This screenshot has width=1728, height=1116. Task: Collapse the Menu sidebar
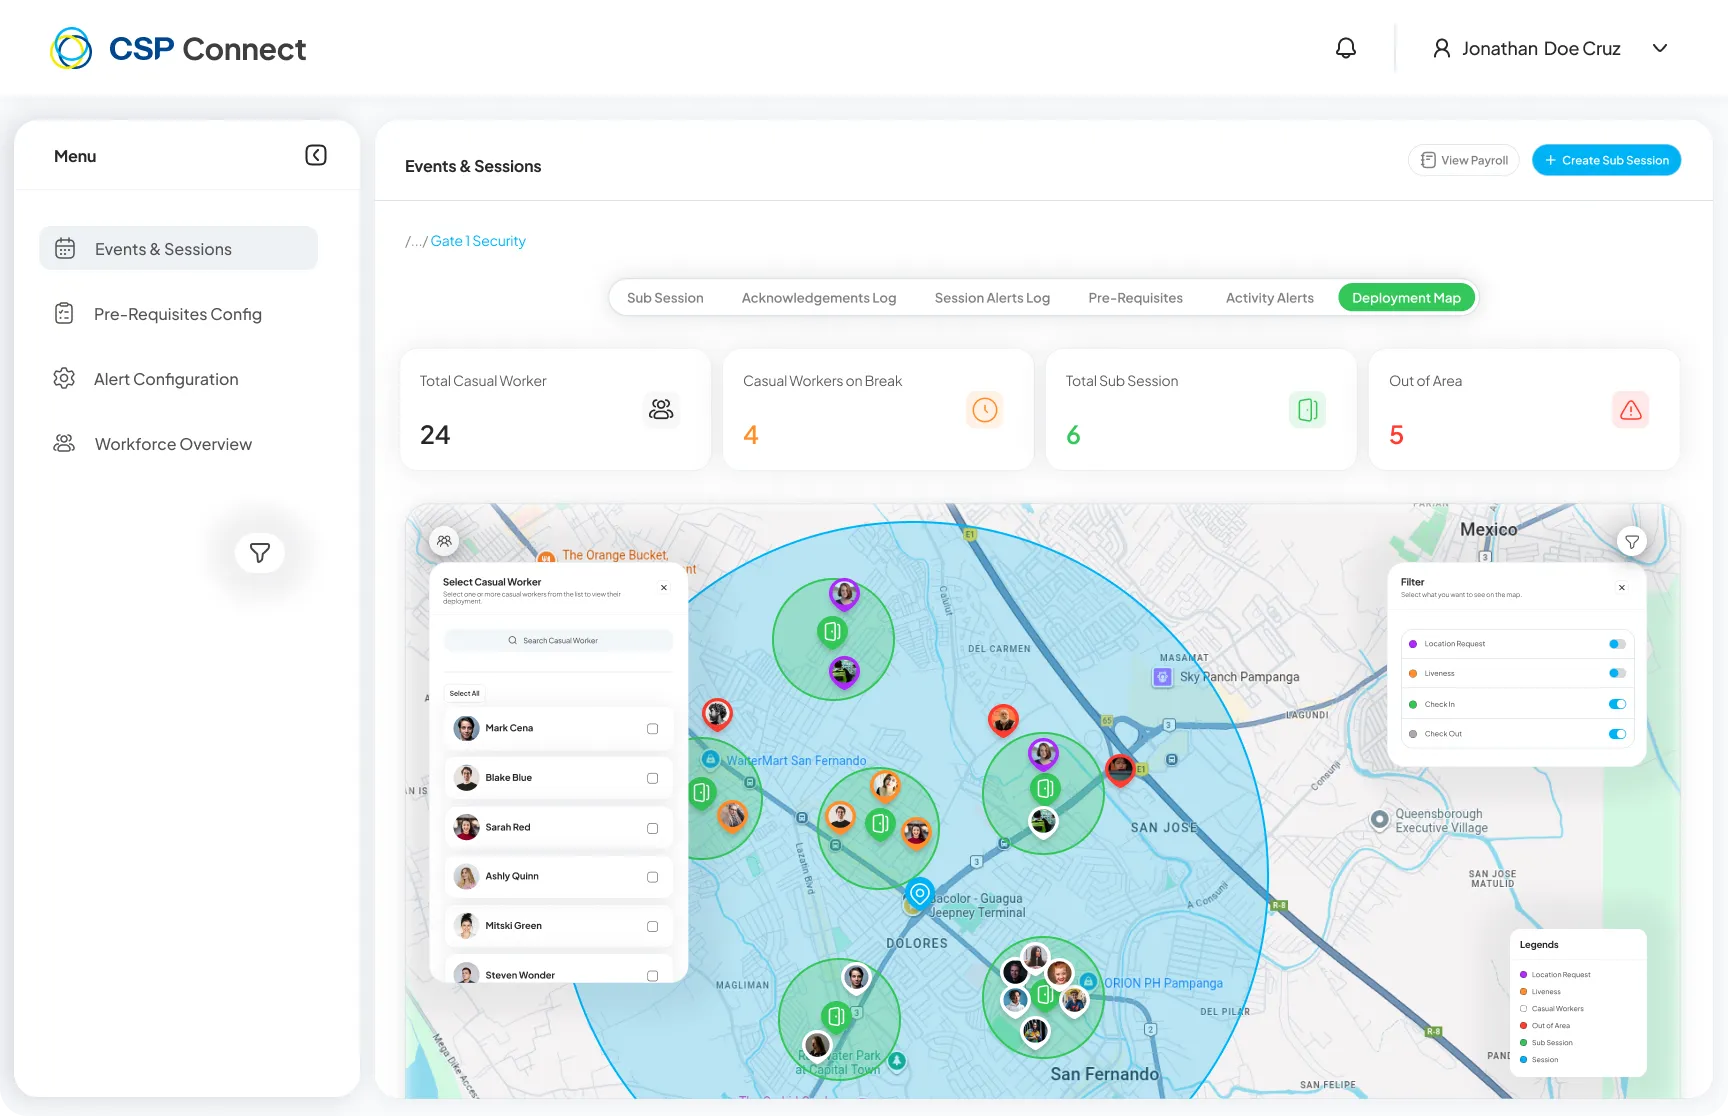click(316, 155)
